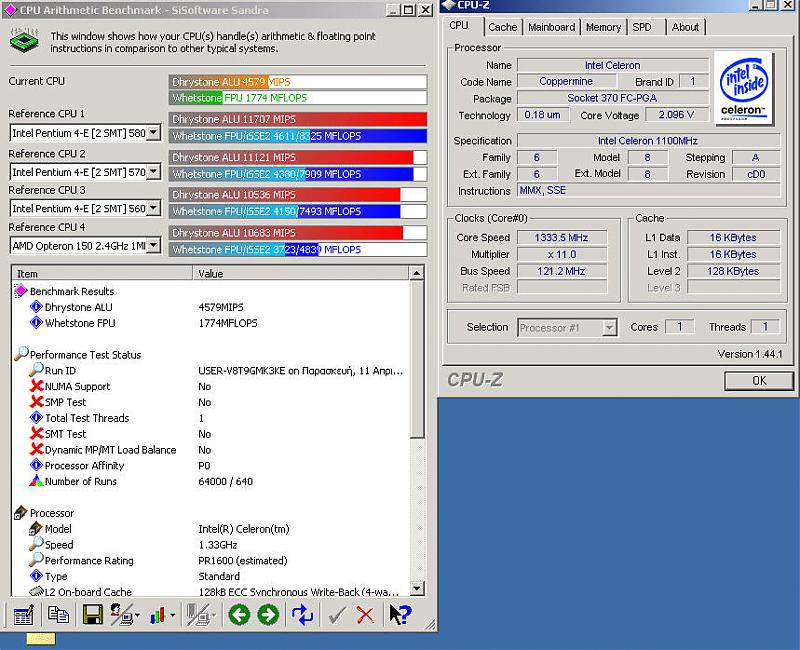800x650 pixels.
Task: Click the red X icon beside SMT Test
Action: coord(36,433)
